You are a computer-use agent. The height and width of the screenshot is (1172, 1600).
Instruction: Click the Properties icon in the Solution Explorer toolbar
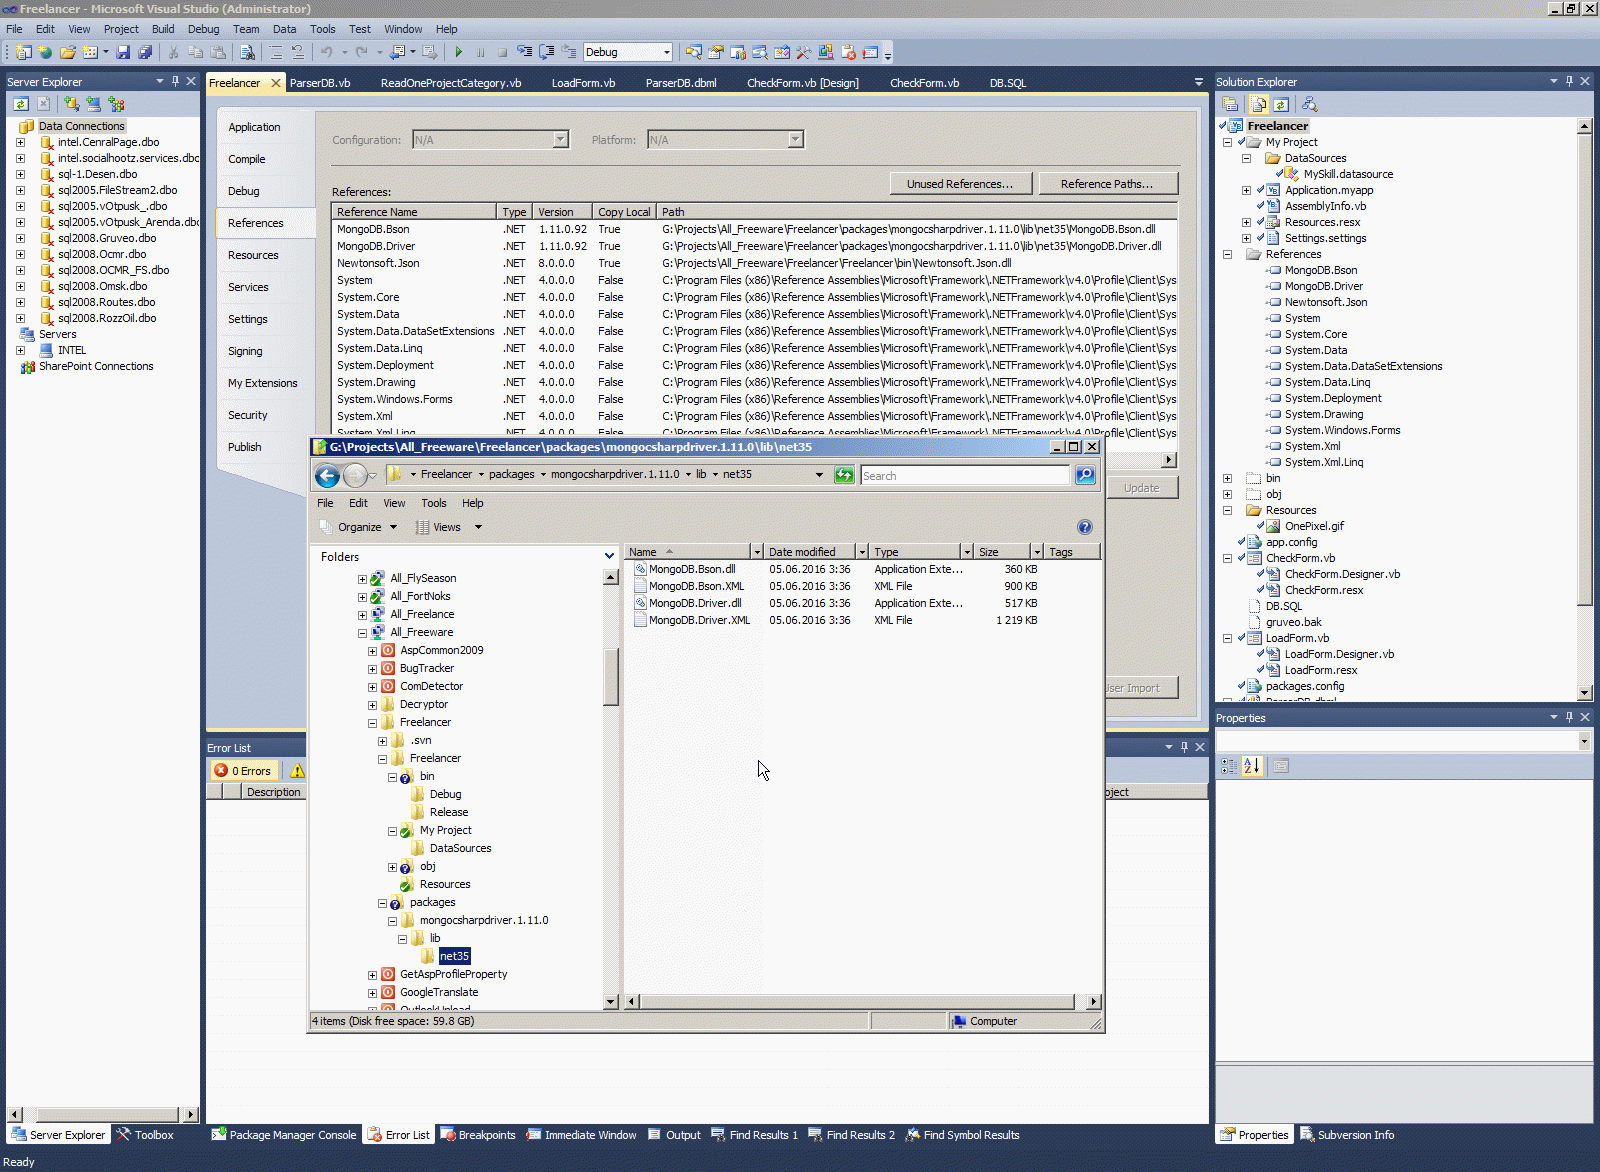click(x=1231, y=104)
